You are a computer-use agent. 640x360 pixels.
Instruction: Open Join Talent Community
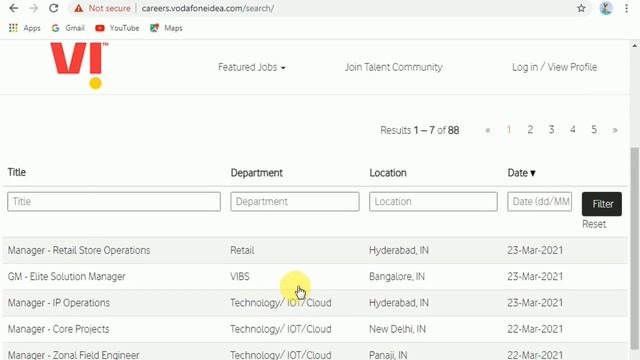pyautogui.click(x=393, y=67)
